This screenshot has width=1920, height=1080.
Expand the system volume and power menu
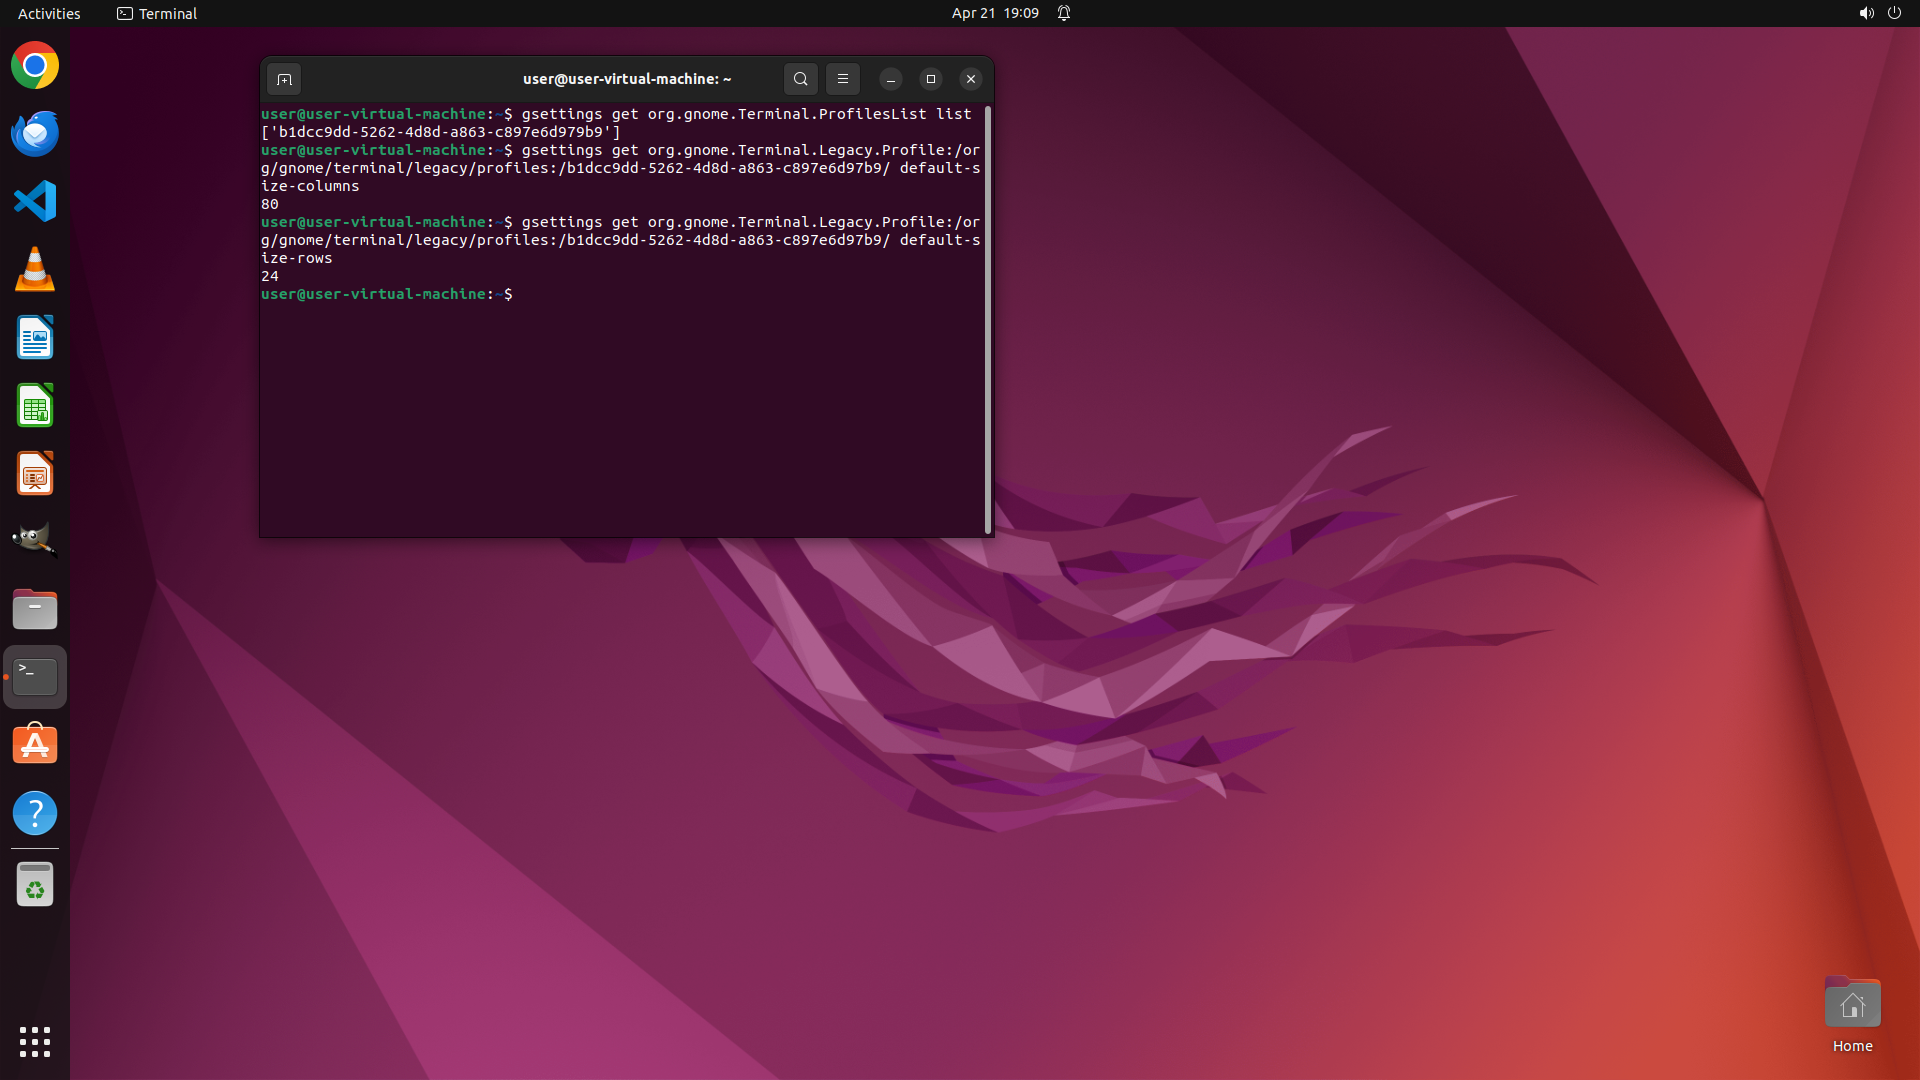(1879, 13)
